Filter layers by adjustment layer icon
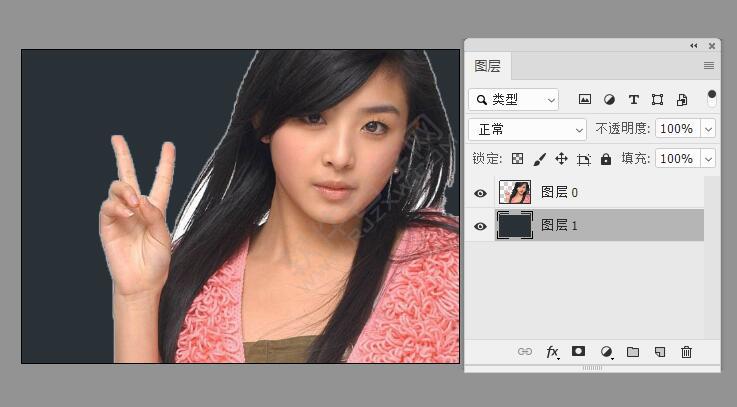737x407 pixels. tap(609, 99)
